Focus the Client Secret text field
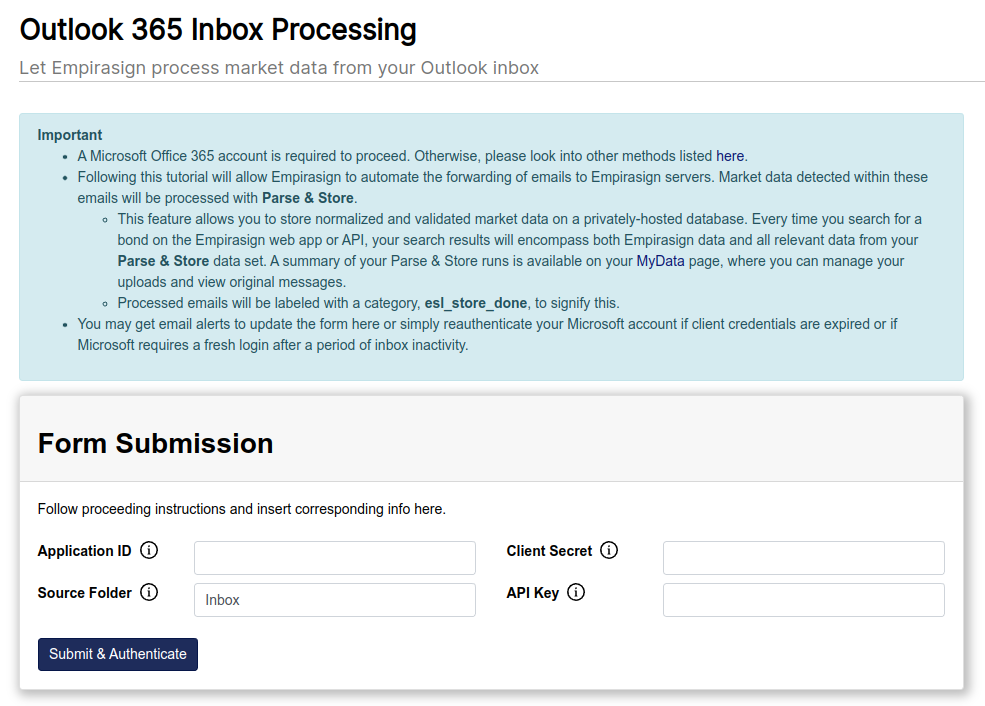This screenshot has width=985, height=706. [803, 558]
